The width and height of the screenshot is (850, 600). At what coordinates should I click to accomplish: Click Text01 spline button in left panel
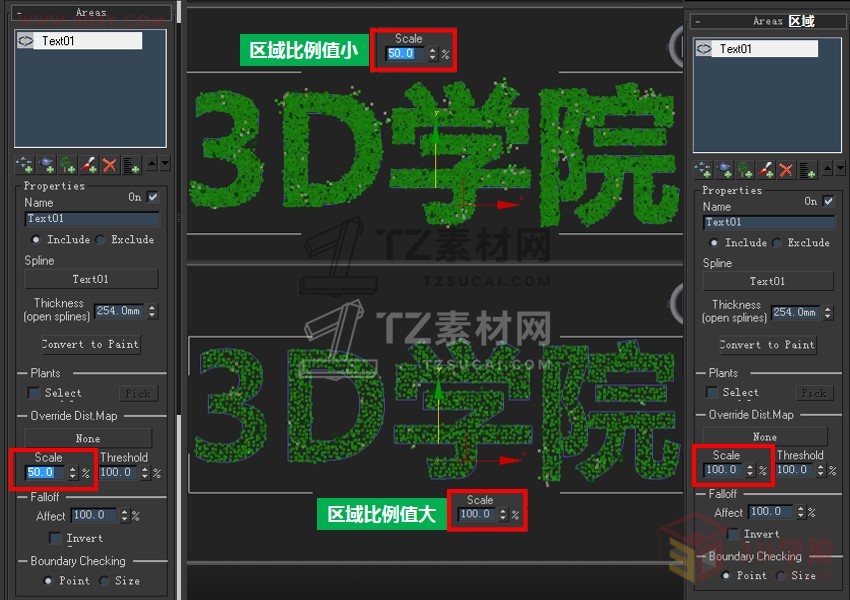pyautogui.click(x=91, y=279)
